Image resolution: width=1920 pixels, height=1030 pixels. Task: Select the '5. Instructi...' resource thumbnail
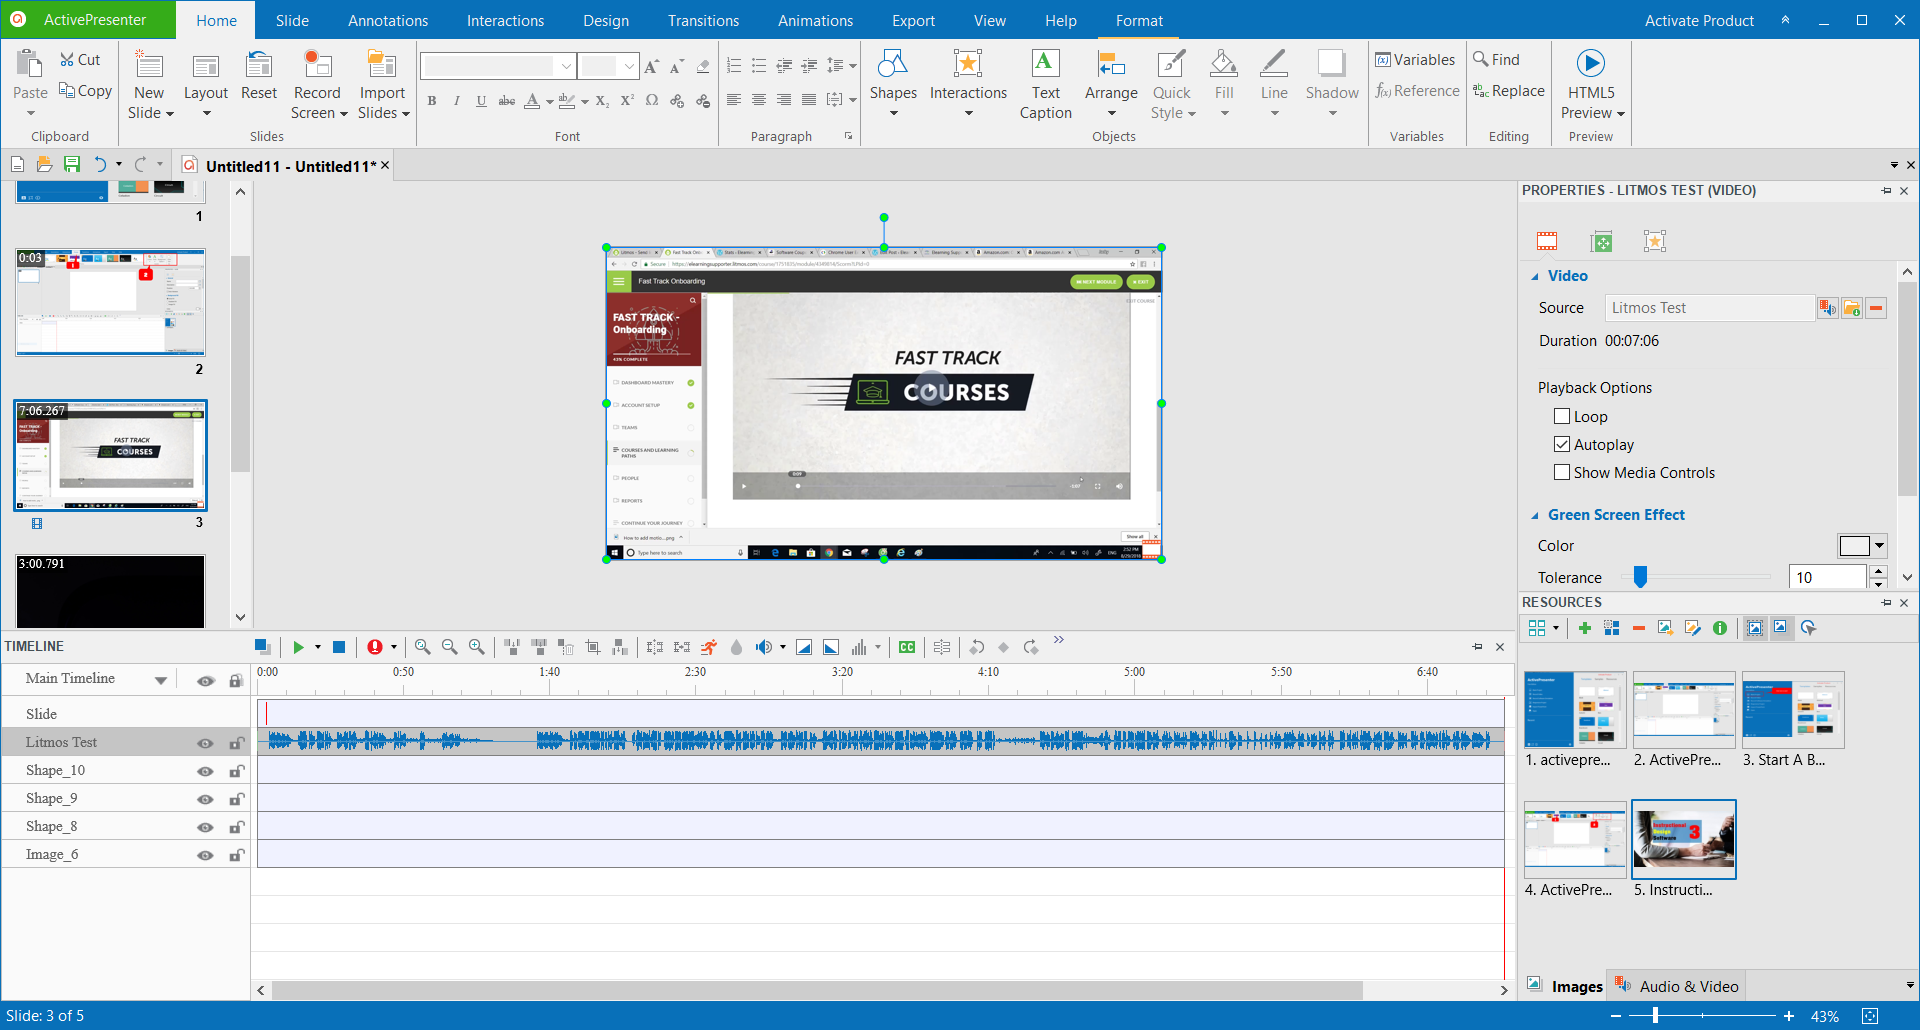pos(1684,839)
